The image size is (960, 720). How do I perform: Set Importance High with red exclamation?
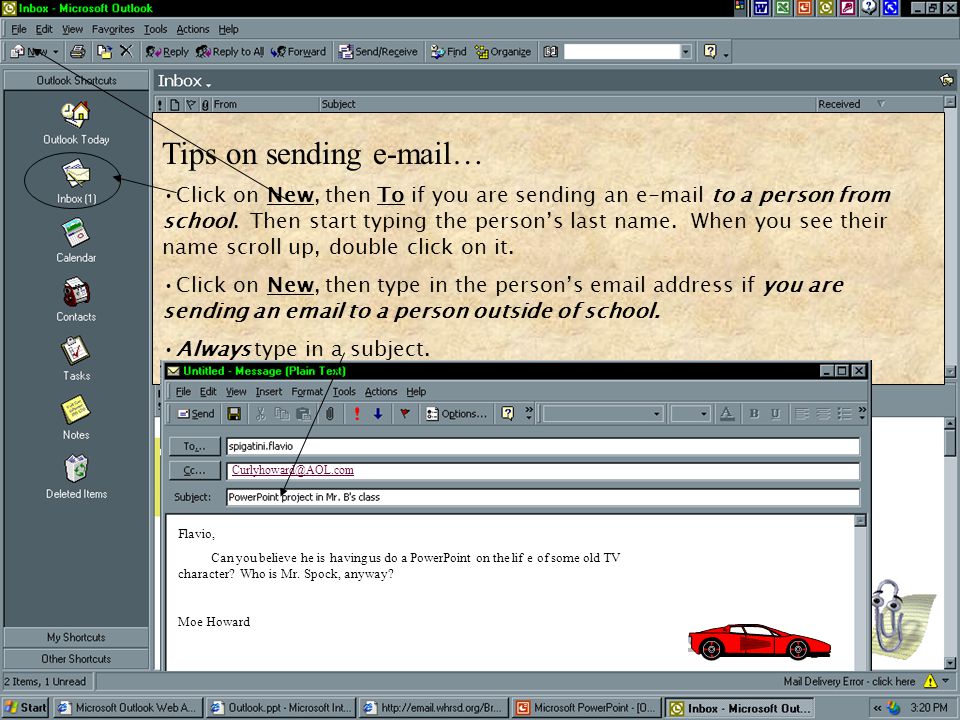[356, 414]
